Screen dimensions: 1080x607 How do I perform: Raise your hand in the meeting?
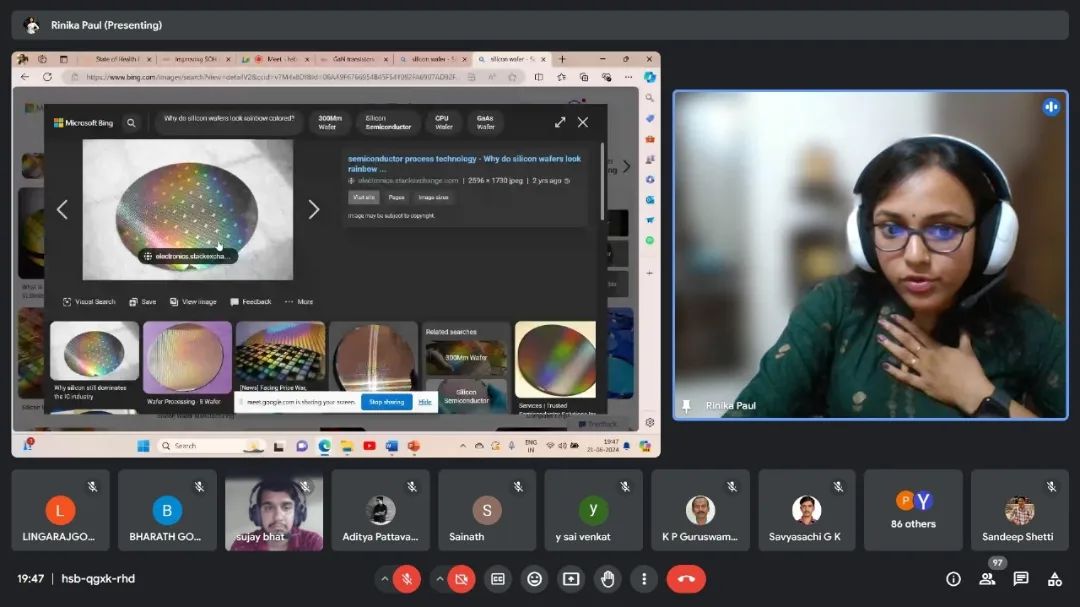pos(608,579)
